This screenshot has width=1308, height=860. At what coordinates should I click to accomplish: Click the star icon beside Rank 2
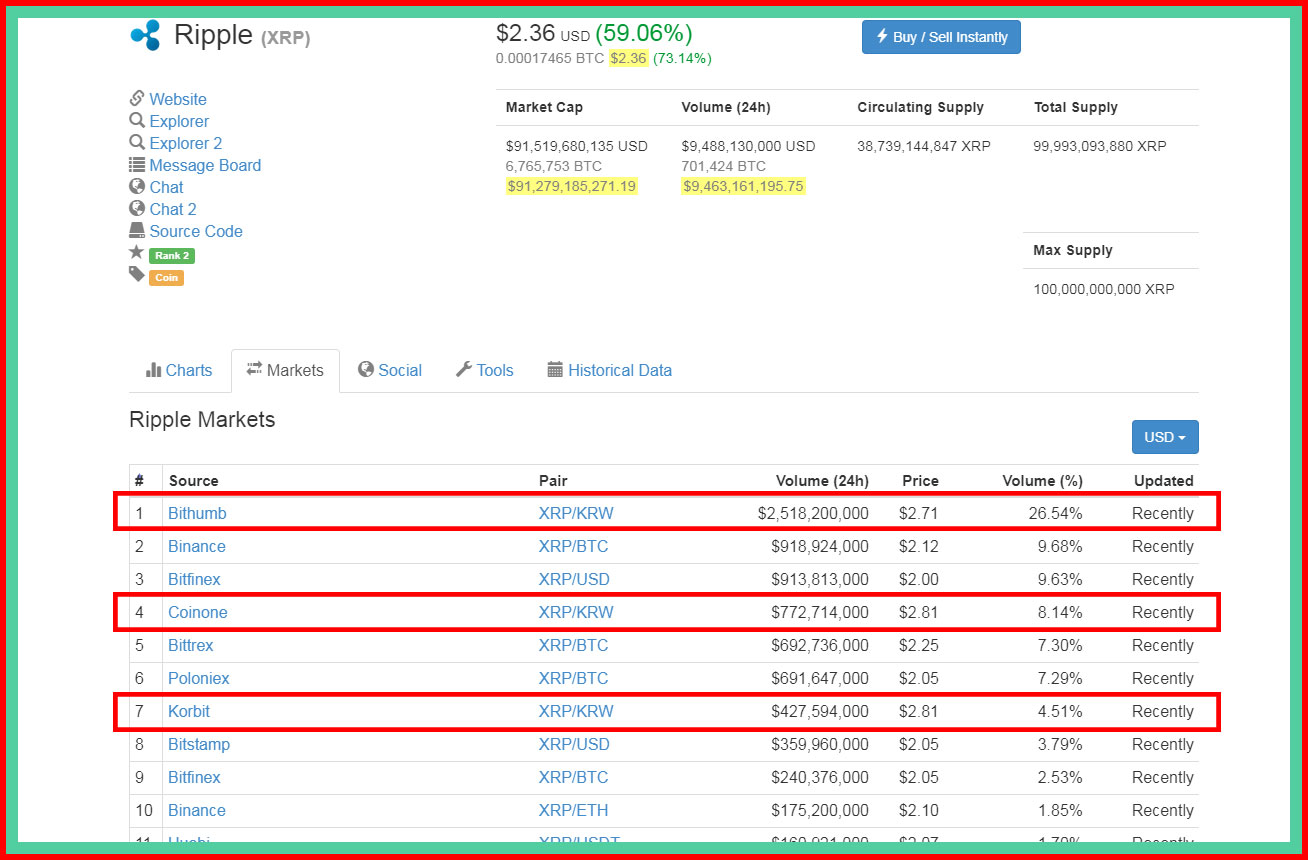137,253
